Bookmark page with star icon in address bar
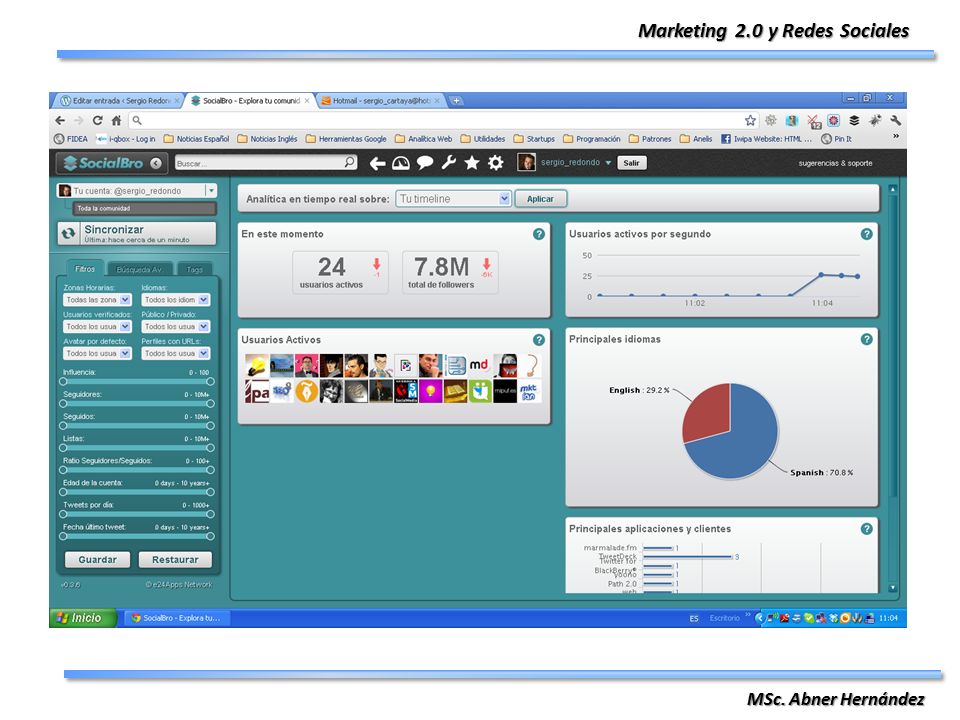Image resolution: width=960 pixels, height=720 pixels. tap(750, 121)
